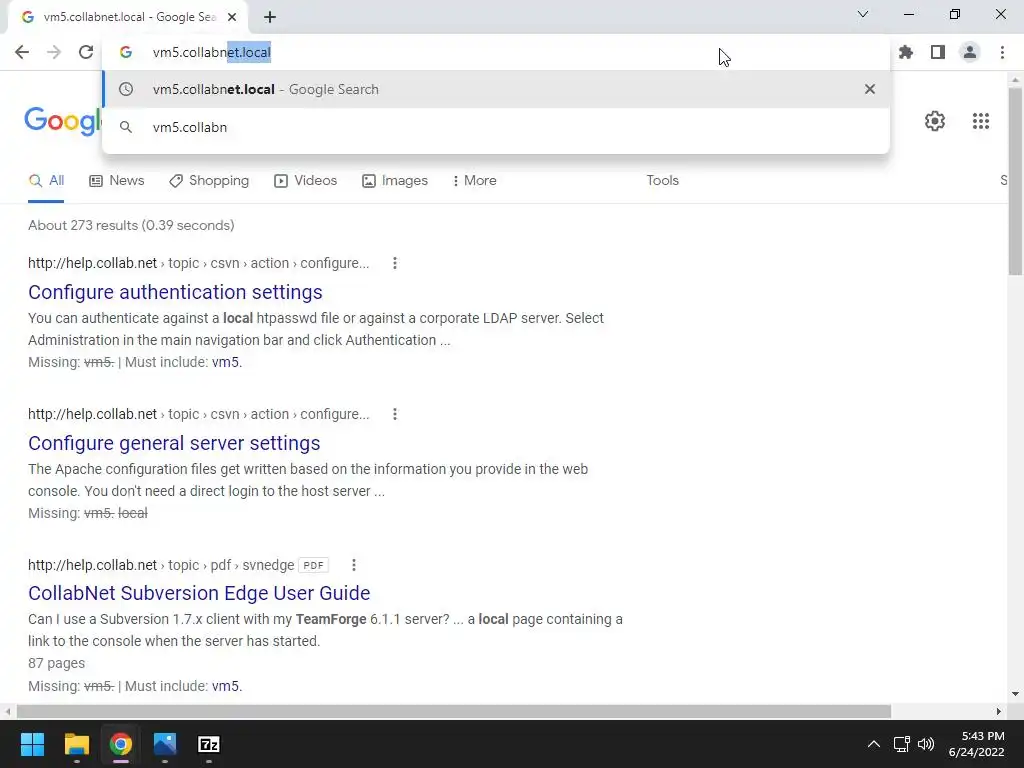Open the Extensions puzzle icon
1024x768 pixels.
pyautogui.click(x=906, y=52)
